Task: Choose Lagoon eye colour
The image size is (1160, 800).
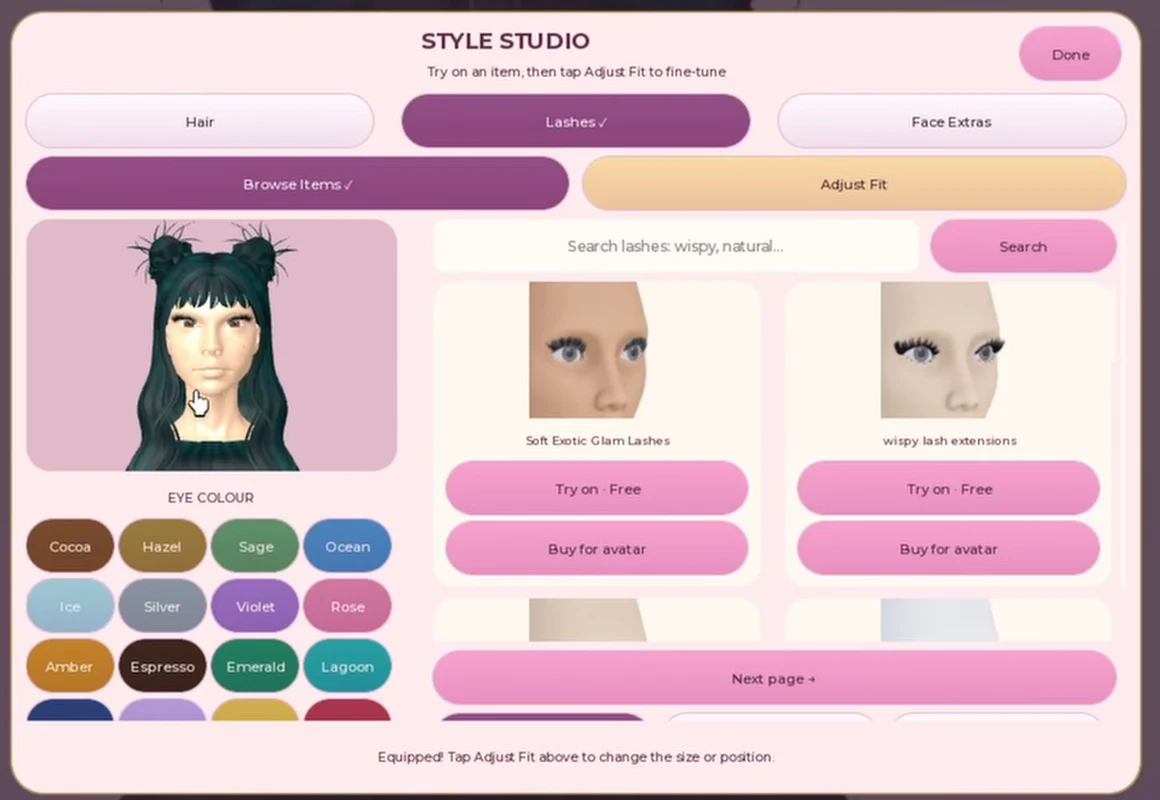Action: point(348,666)
